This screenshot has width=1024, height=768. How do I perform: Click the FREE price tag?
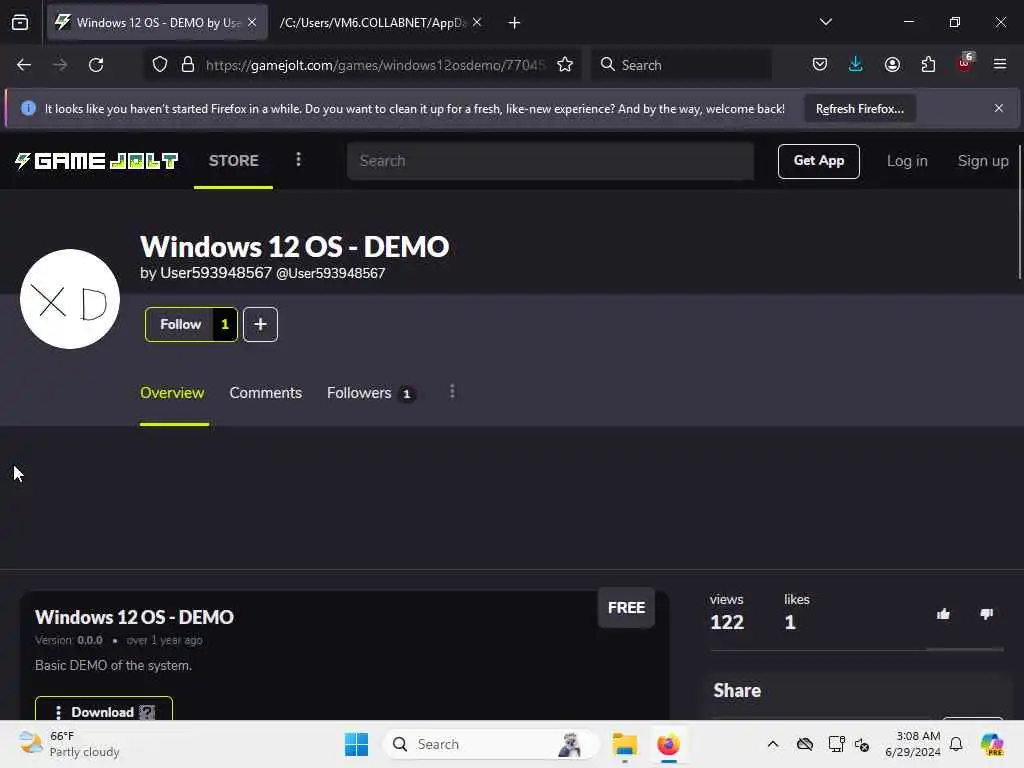tap(626, 608)
